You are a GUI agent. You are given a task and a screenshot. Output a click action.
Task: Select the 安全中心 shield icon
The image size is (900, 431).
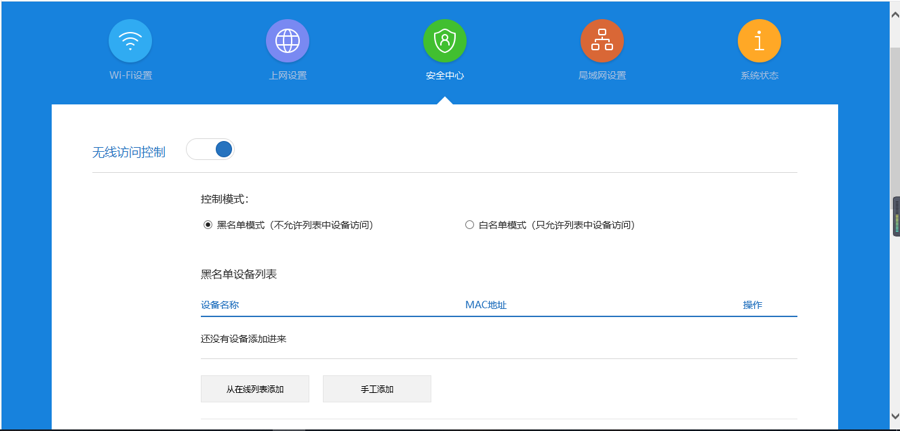(445, 41)
